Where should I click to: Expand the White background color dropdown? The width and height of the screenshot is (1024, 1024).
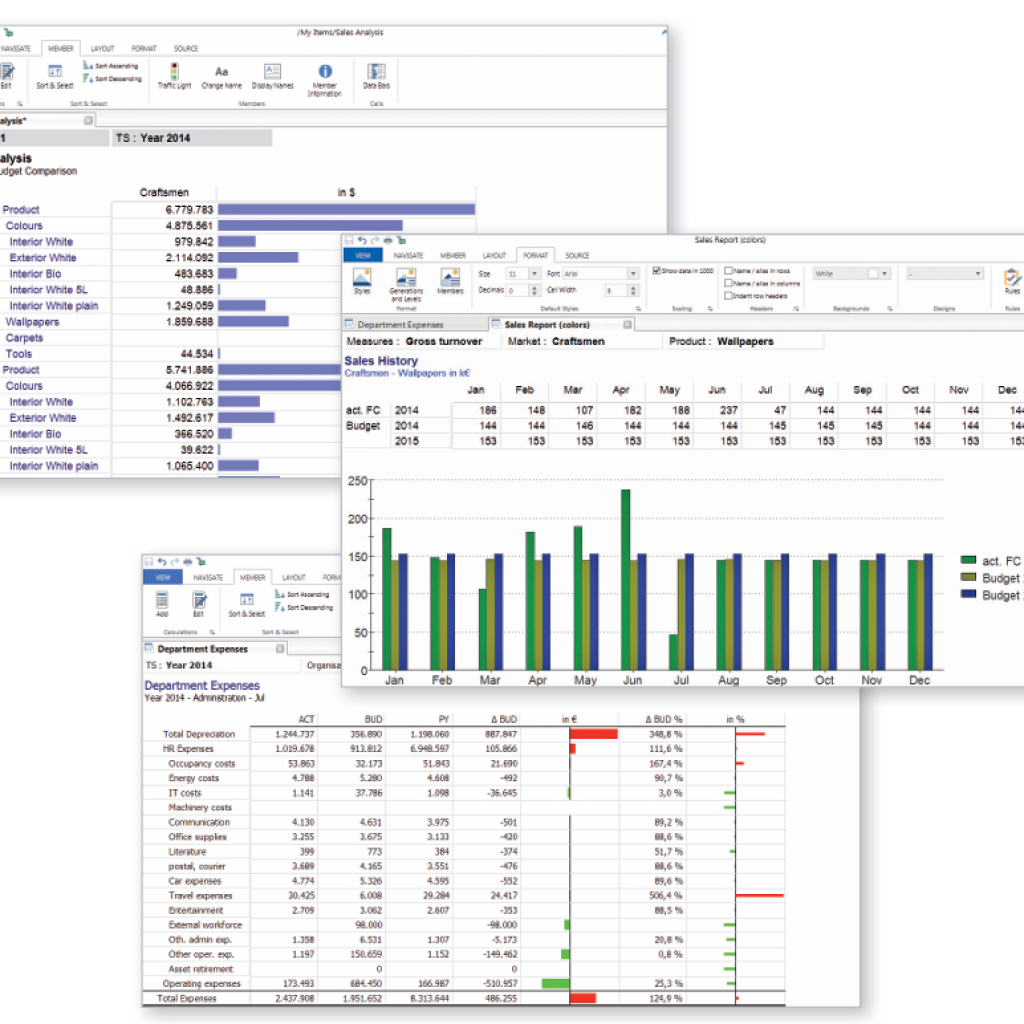[885, 273]
